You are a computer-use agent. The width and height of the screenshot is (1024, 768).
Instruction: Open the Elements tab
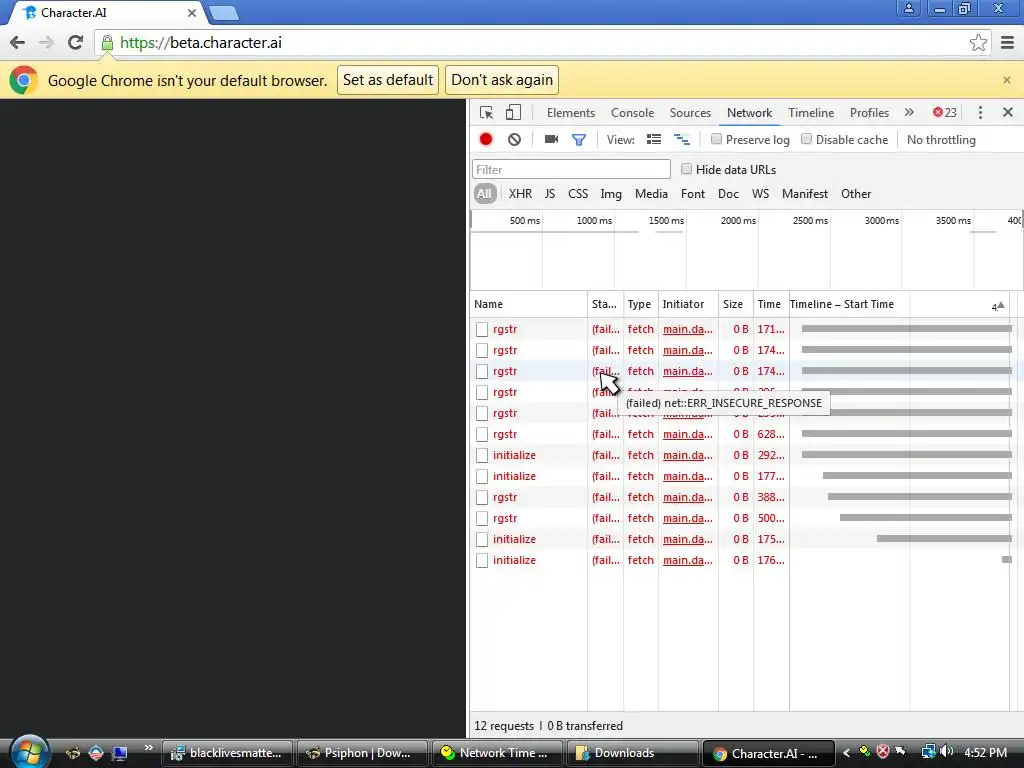(571, 113)
